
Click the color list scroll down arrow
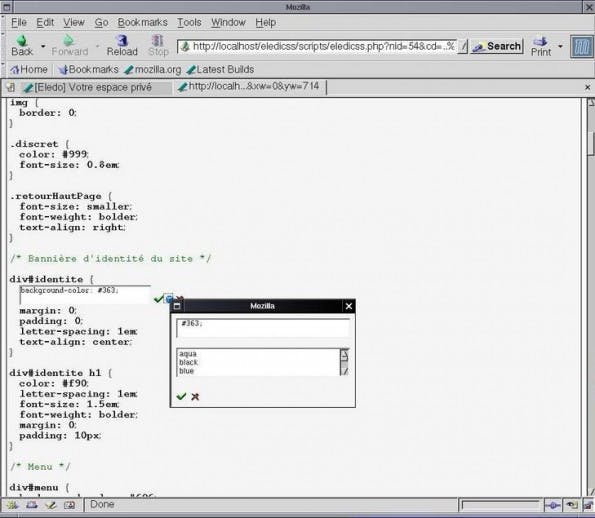click(344, 371)
